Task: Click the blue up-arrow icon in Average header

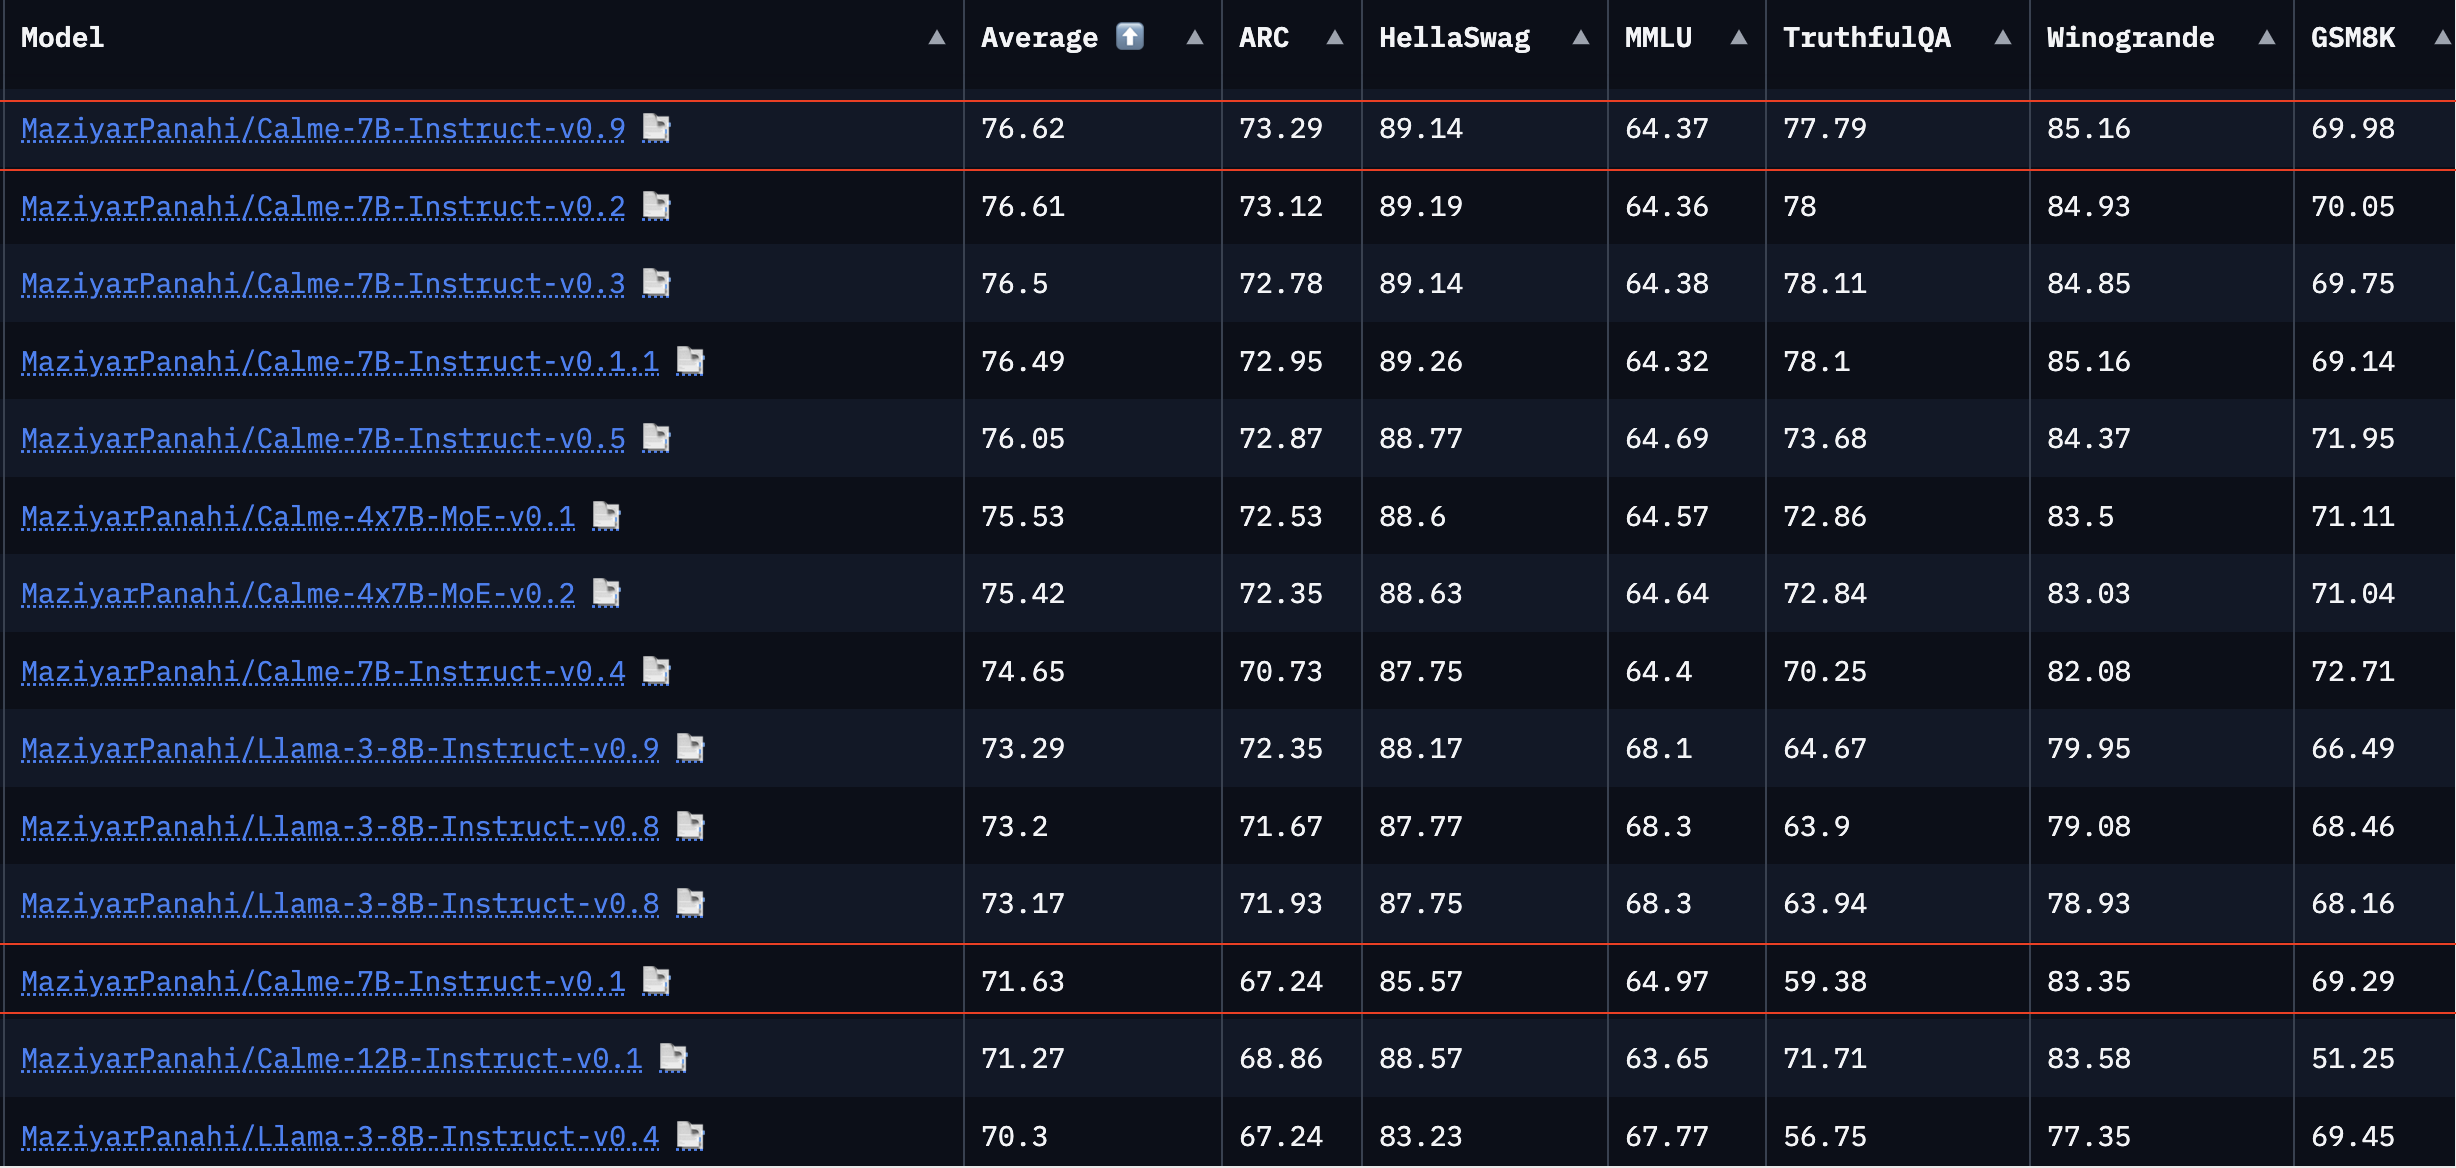Action: 1129,37
